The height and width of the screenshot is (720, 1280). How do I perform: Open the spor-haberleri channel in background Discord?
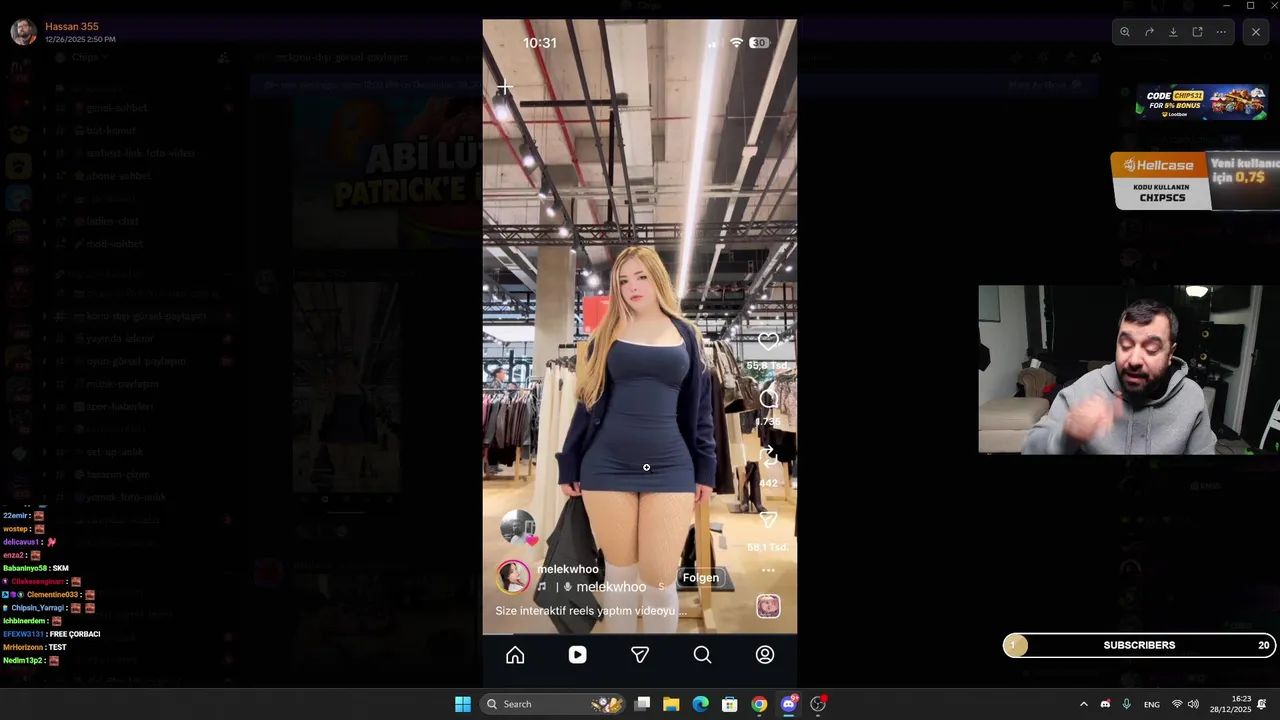119,407
